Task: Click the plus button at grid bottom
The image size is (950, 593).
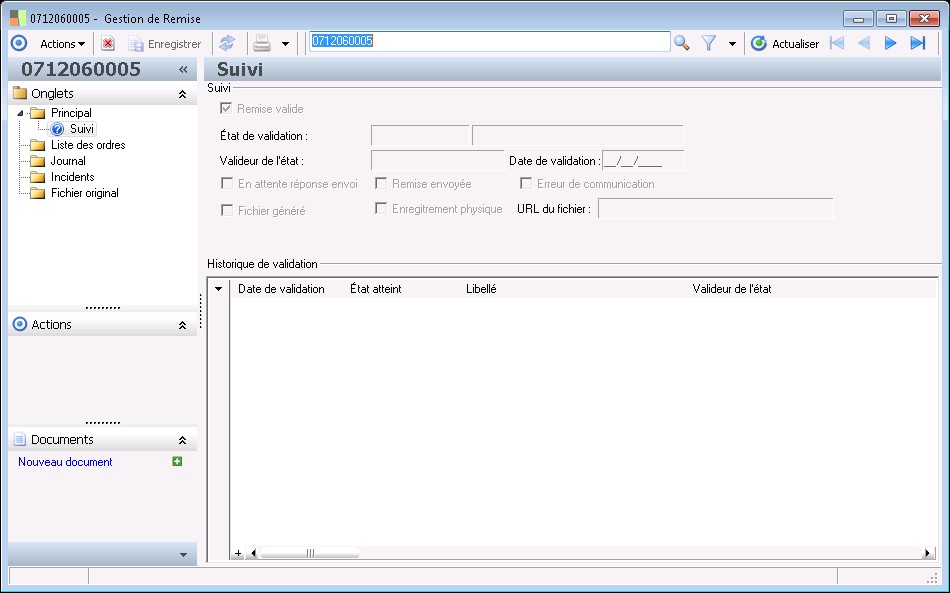Action: [238, 553]
